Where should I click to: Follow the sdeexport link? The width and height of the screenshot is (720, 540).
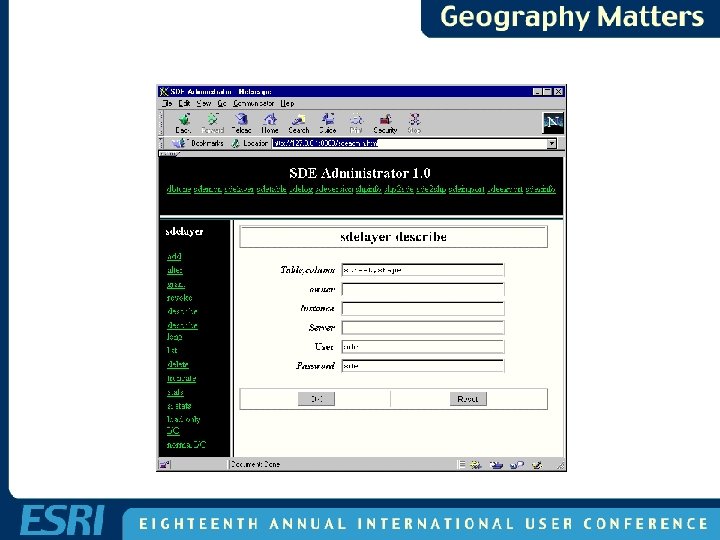pyautogui.click(x=505, y=189)
